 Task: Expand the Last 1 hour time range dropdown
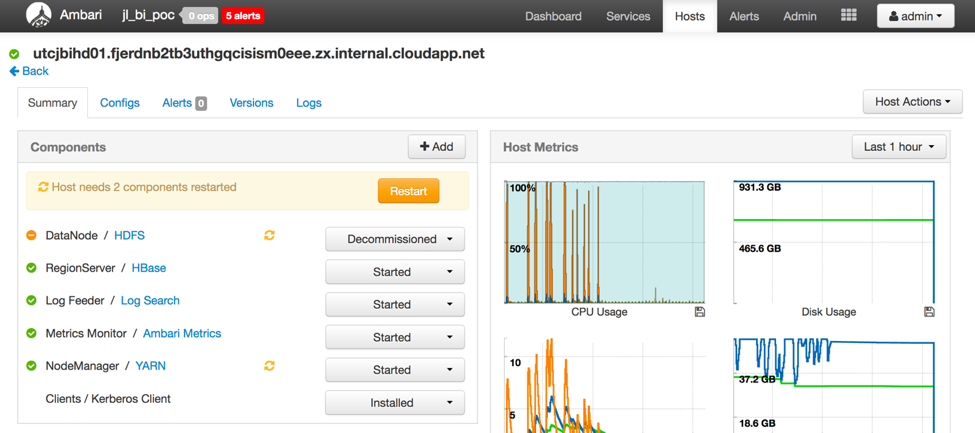tap(899, 147)
